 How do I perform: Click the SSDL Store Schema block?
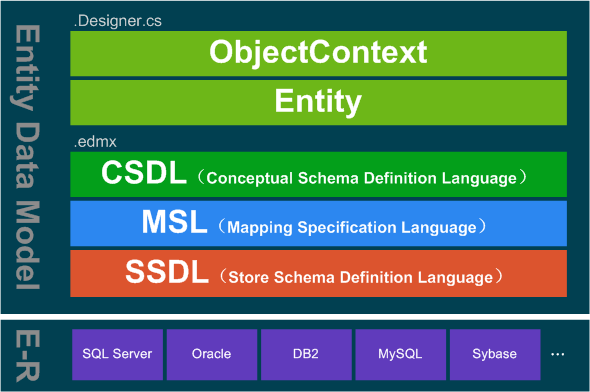tap(318, 273)
